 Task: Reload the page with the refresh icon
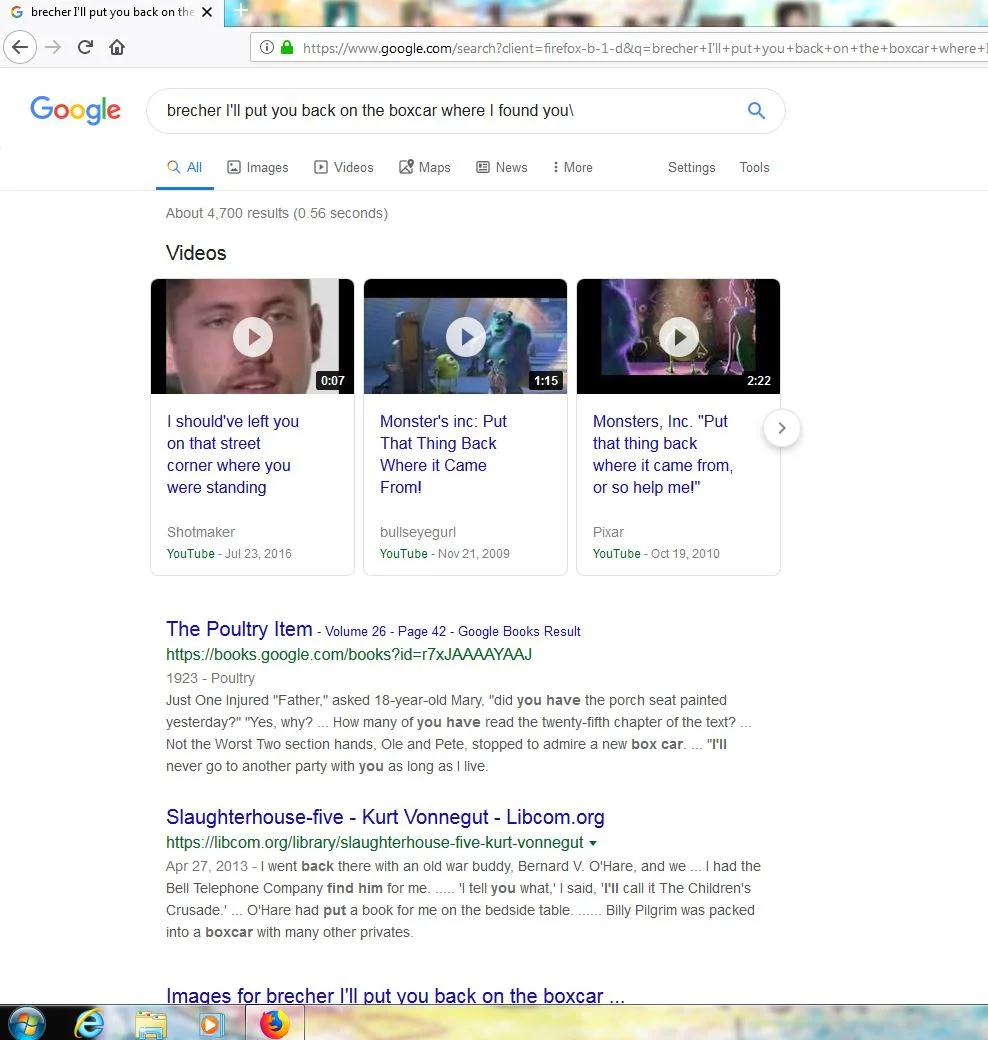tap(85, 47)
